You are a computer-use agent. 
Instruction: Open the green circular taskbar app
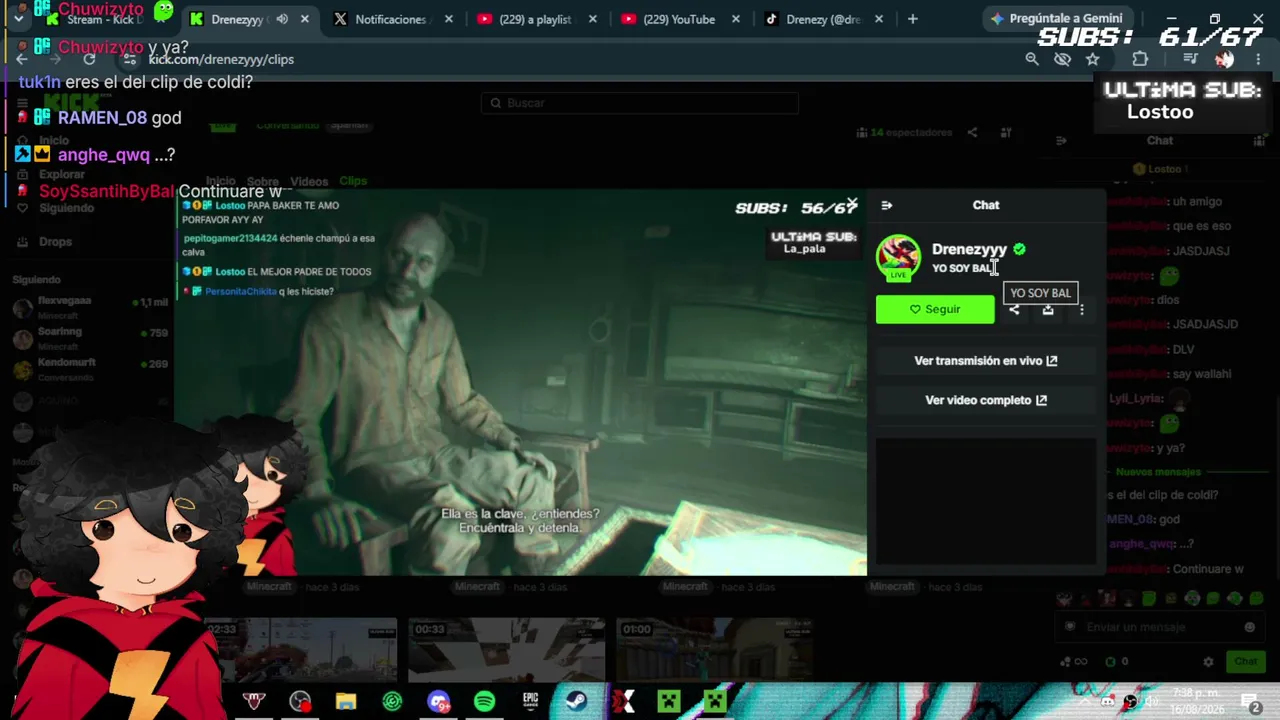click(x=392, y=702)
